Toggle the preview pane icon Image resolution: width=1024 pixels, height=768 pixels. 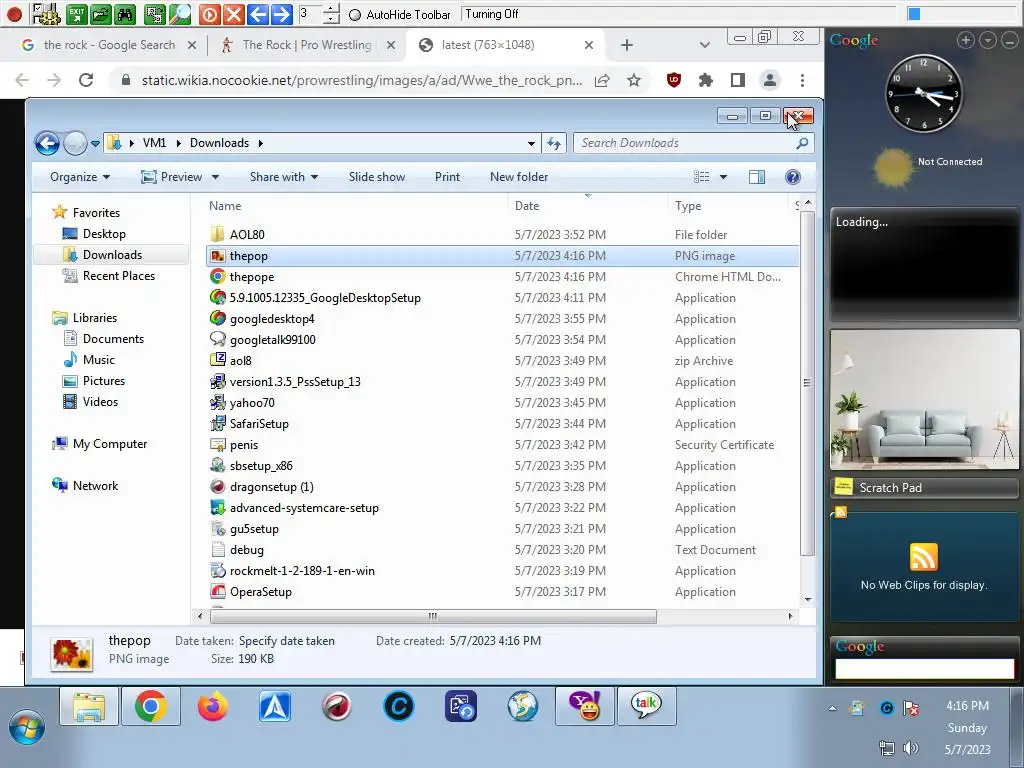[757, 177]
